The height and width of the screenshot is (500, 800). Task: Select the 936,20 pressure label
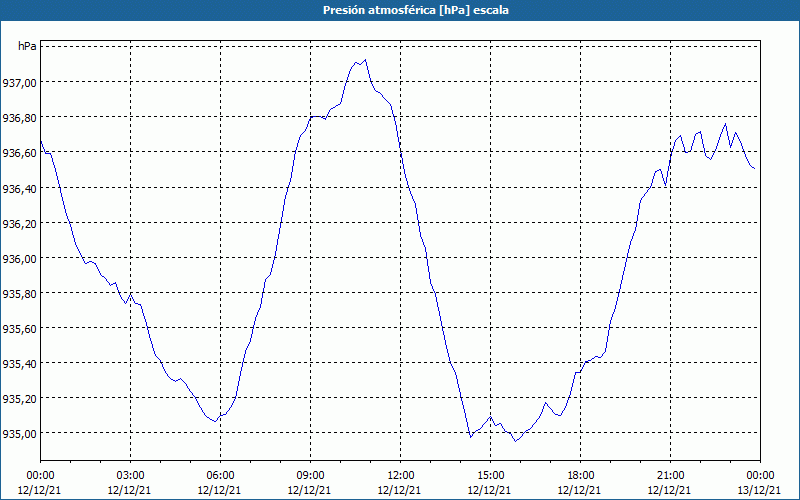pyautogui.click(x=20, y=223)
